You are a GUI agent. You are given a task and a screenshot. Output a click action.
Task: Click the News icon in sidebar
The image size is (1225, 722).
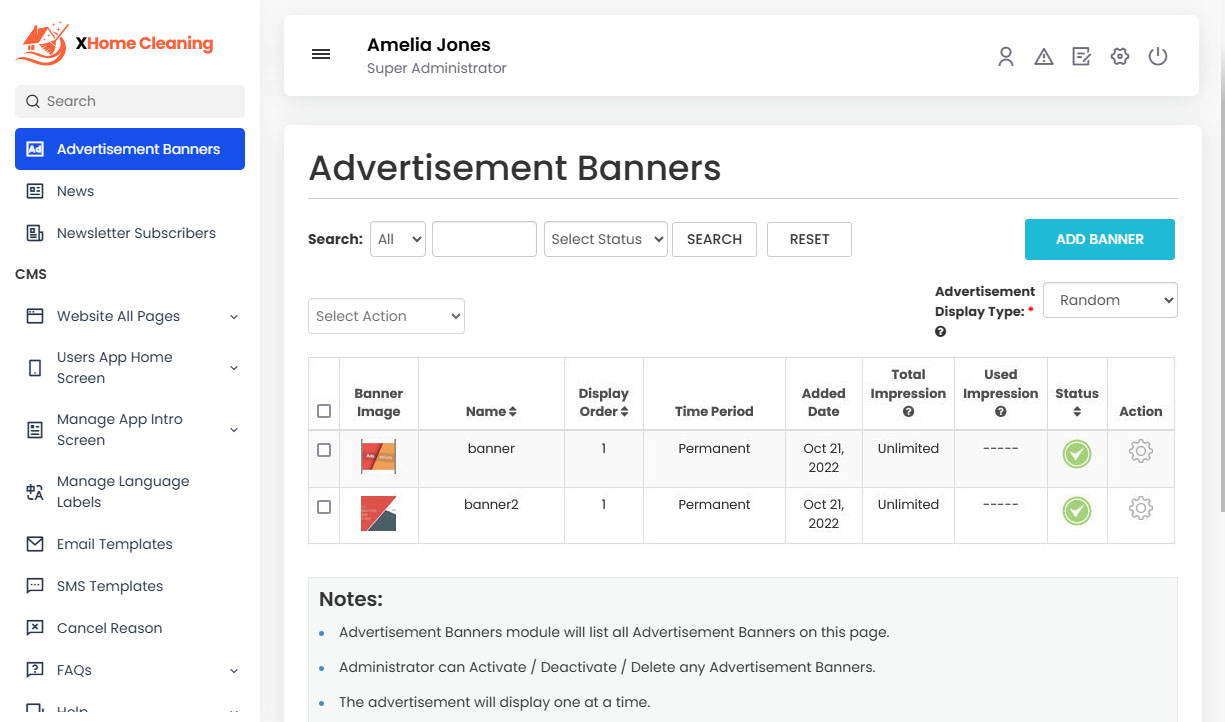[34, 191]
